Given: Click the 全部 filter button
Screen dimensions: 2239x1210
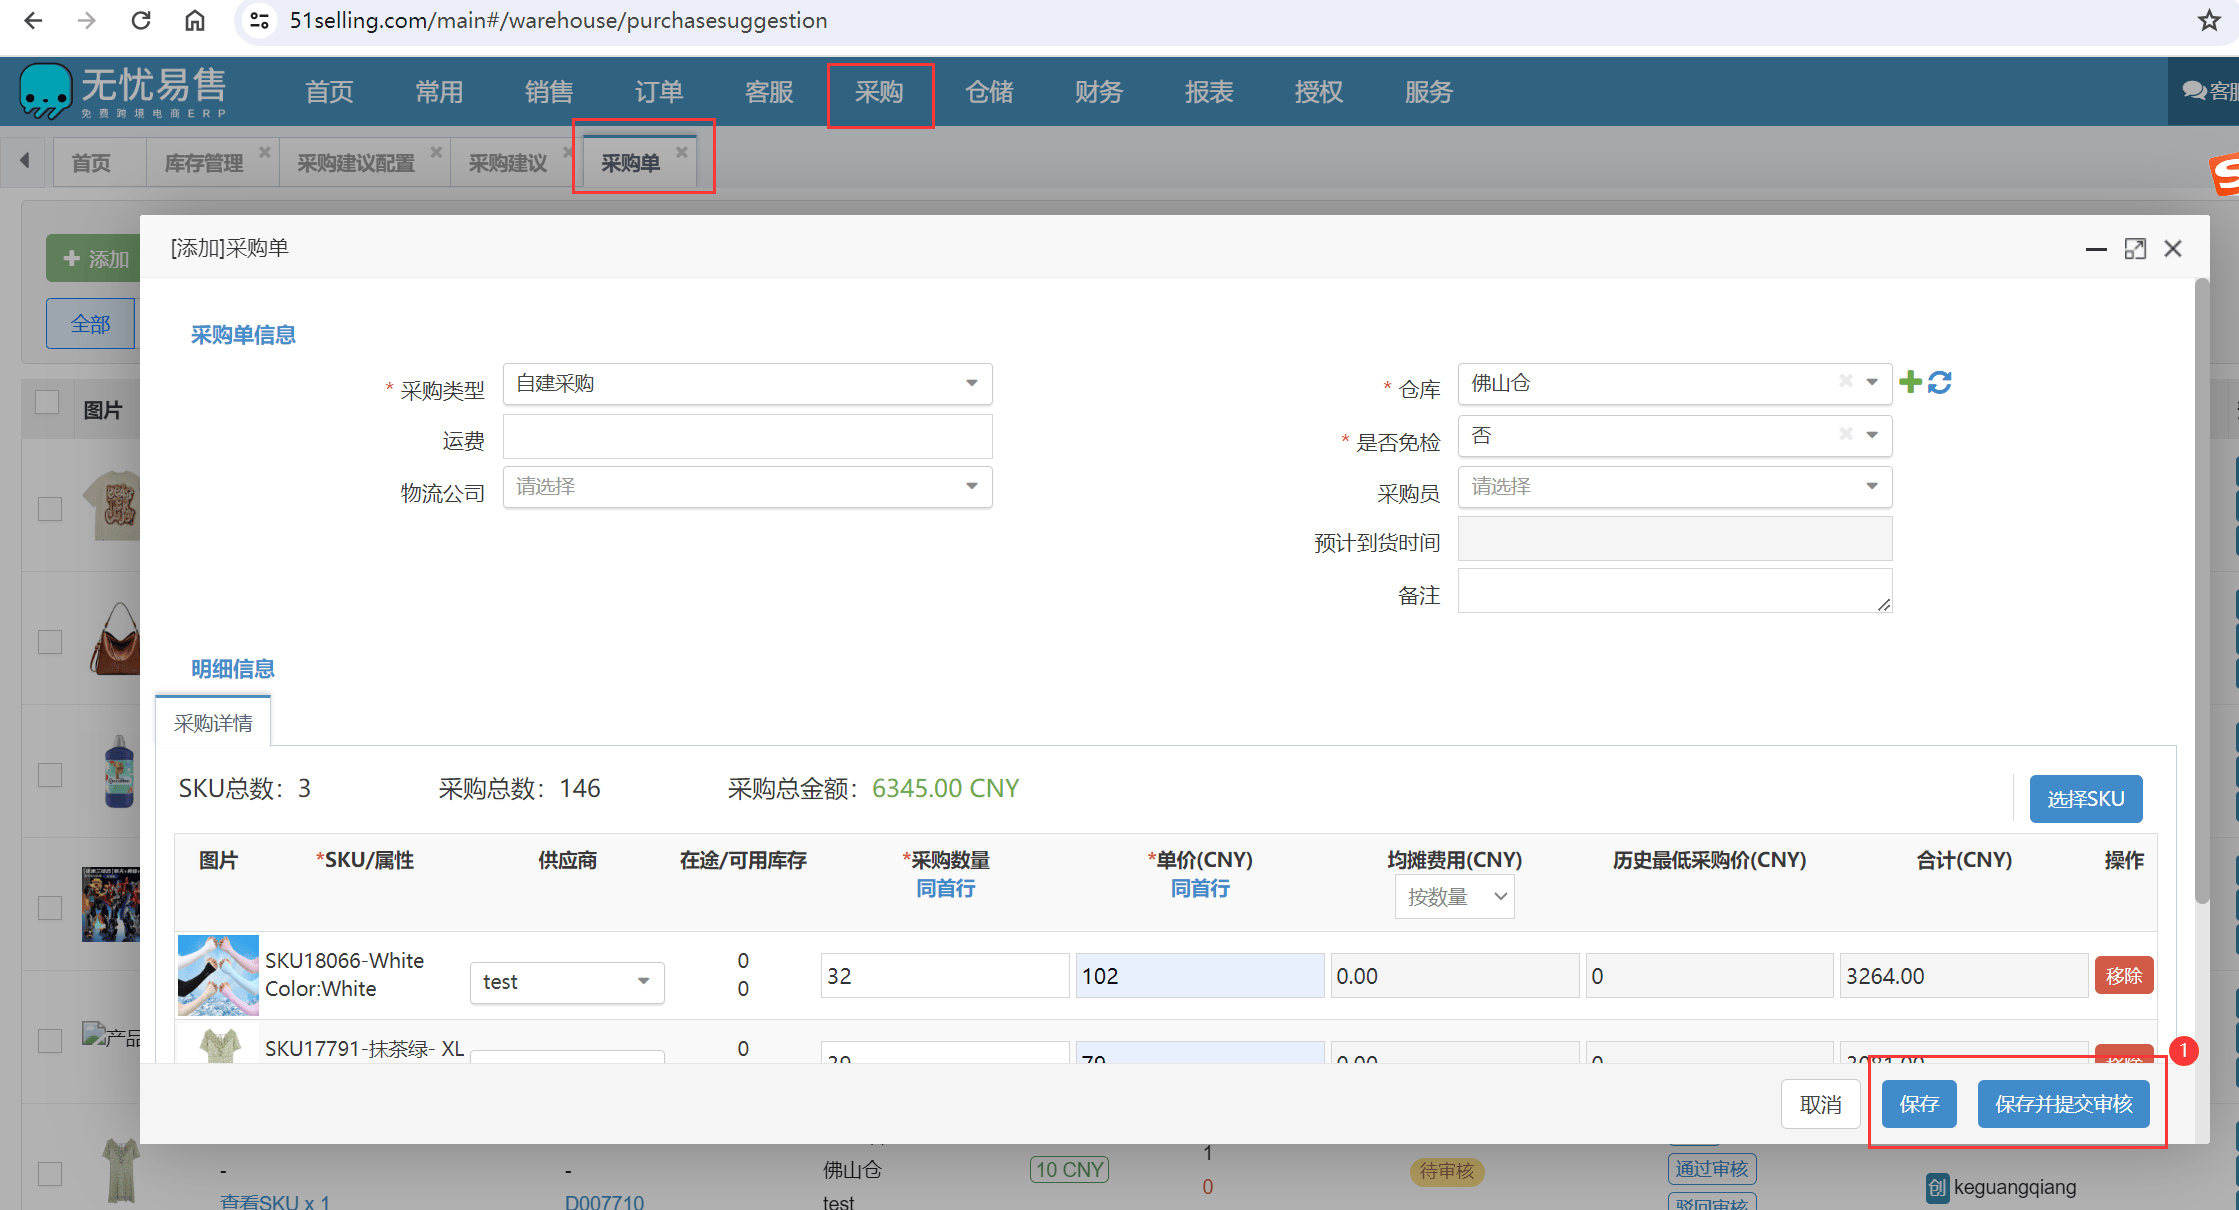Looking at the screenshot, I should (90, 324).
